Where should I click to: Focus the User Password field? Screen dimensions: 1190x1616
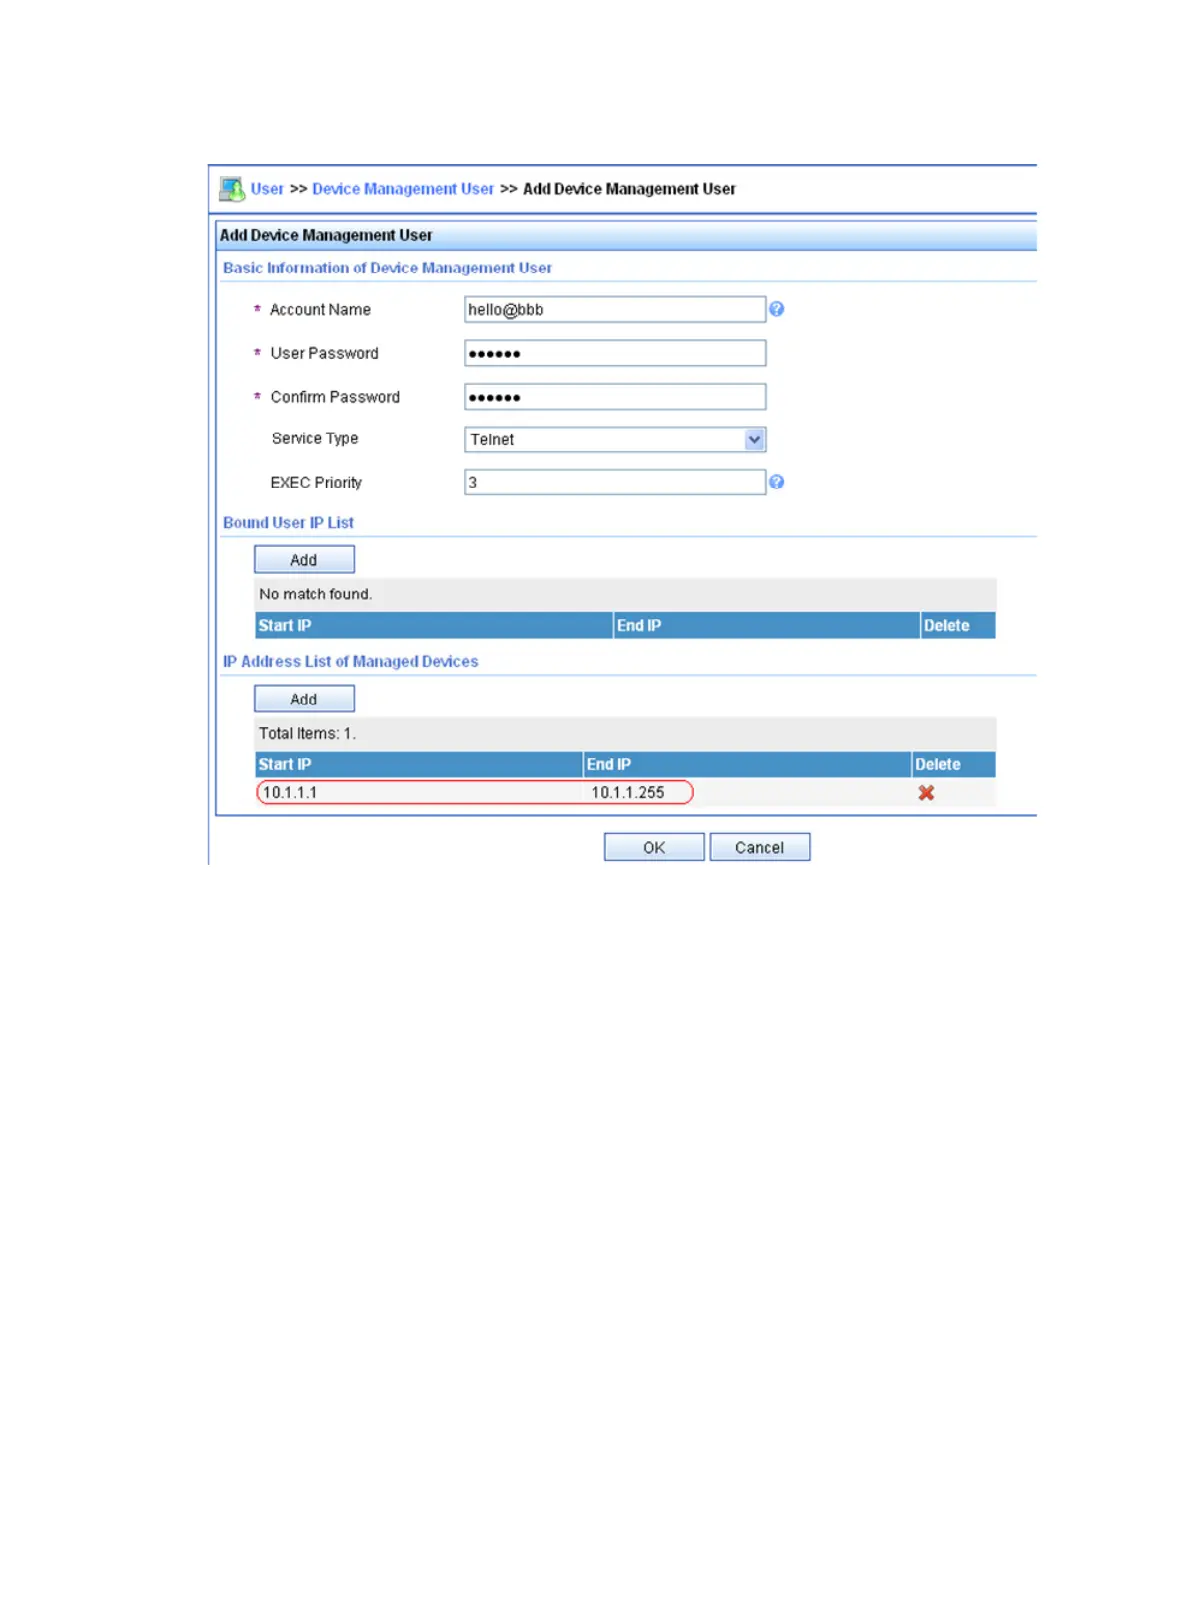[x=615, y=353]
